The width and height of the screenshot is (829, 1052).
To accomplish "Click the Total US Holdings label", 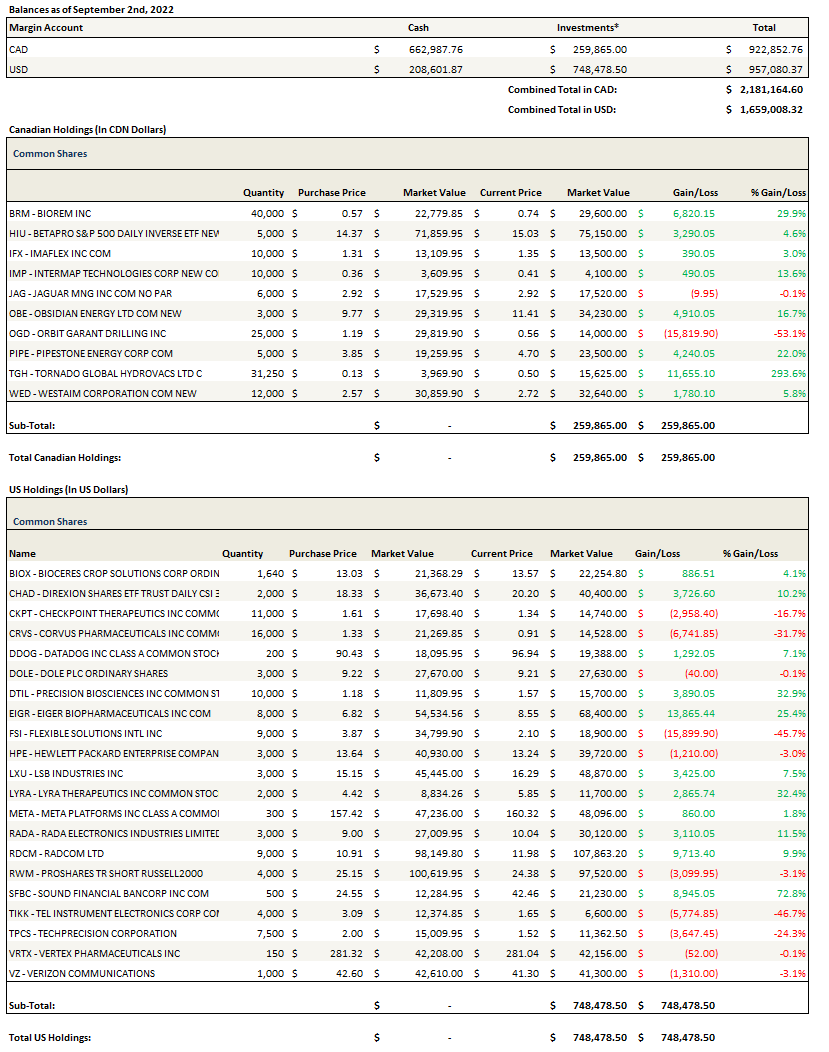I will [50, 1037].
